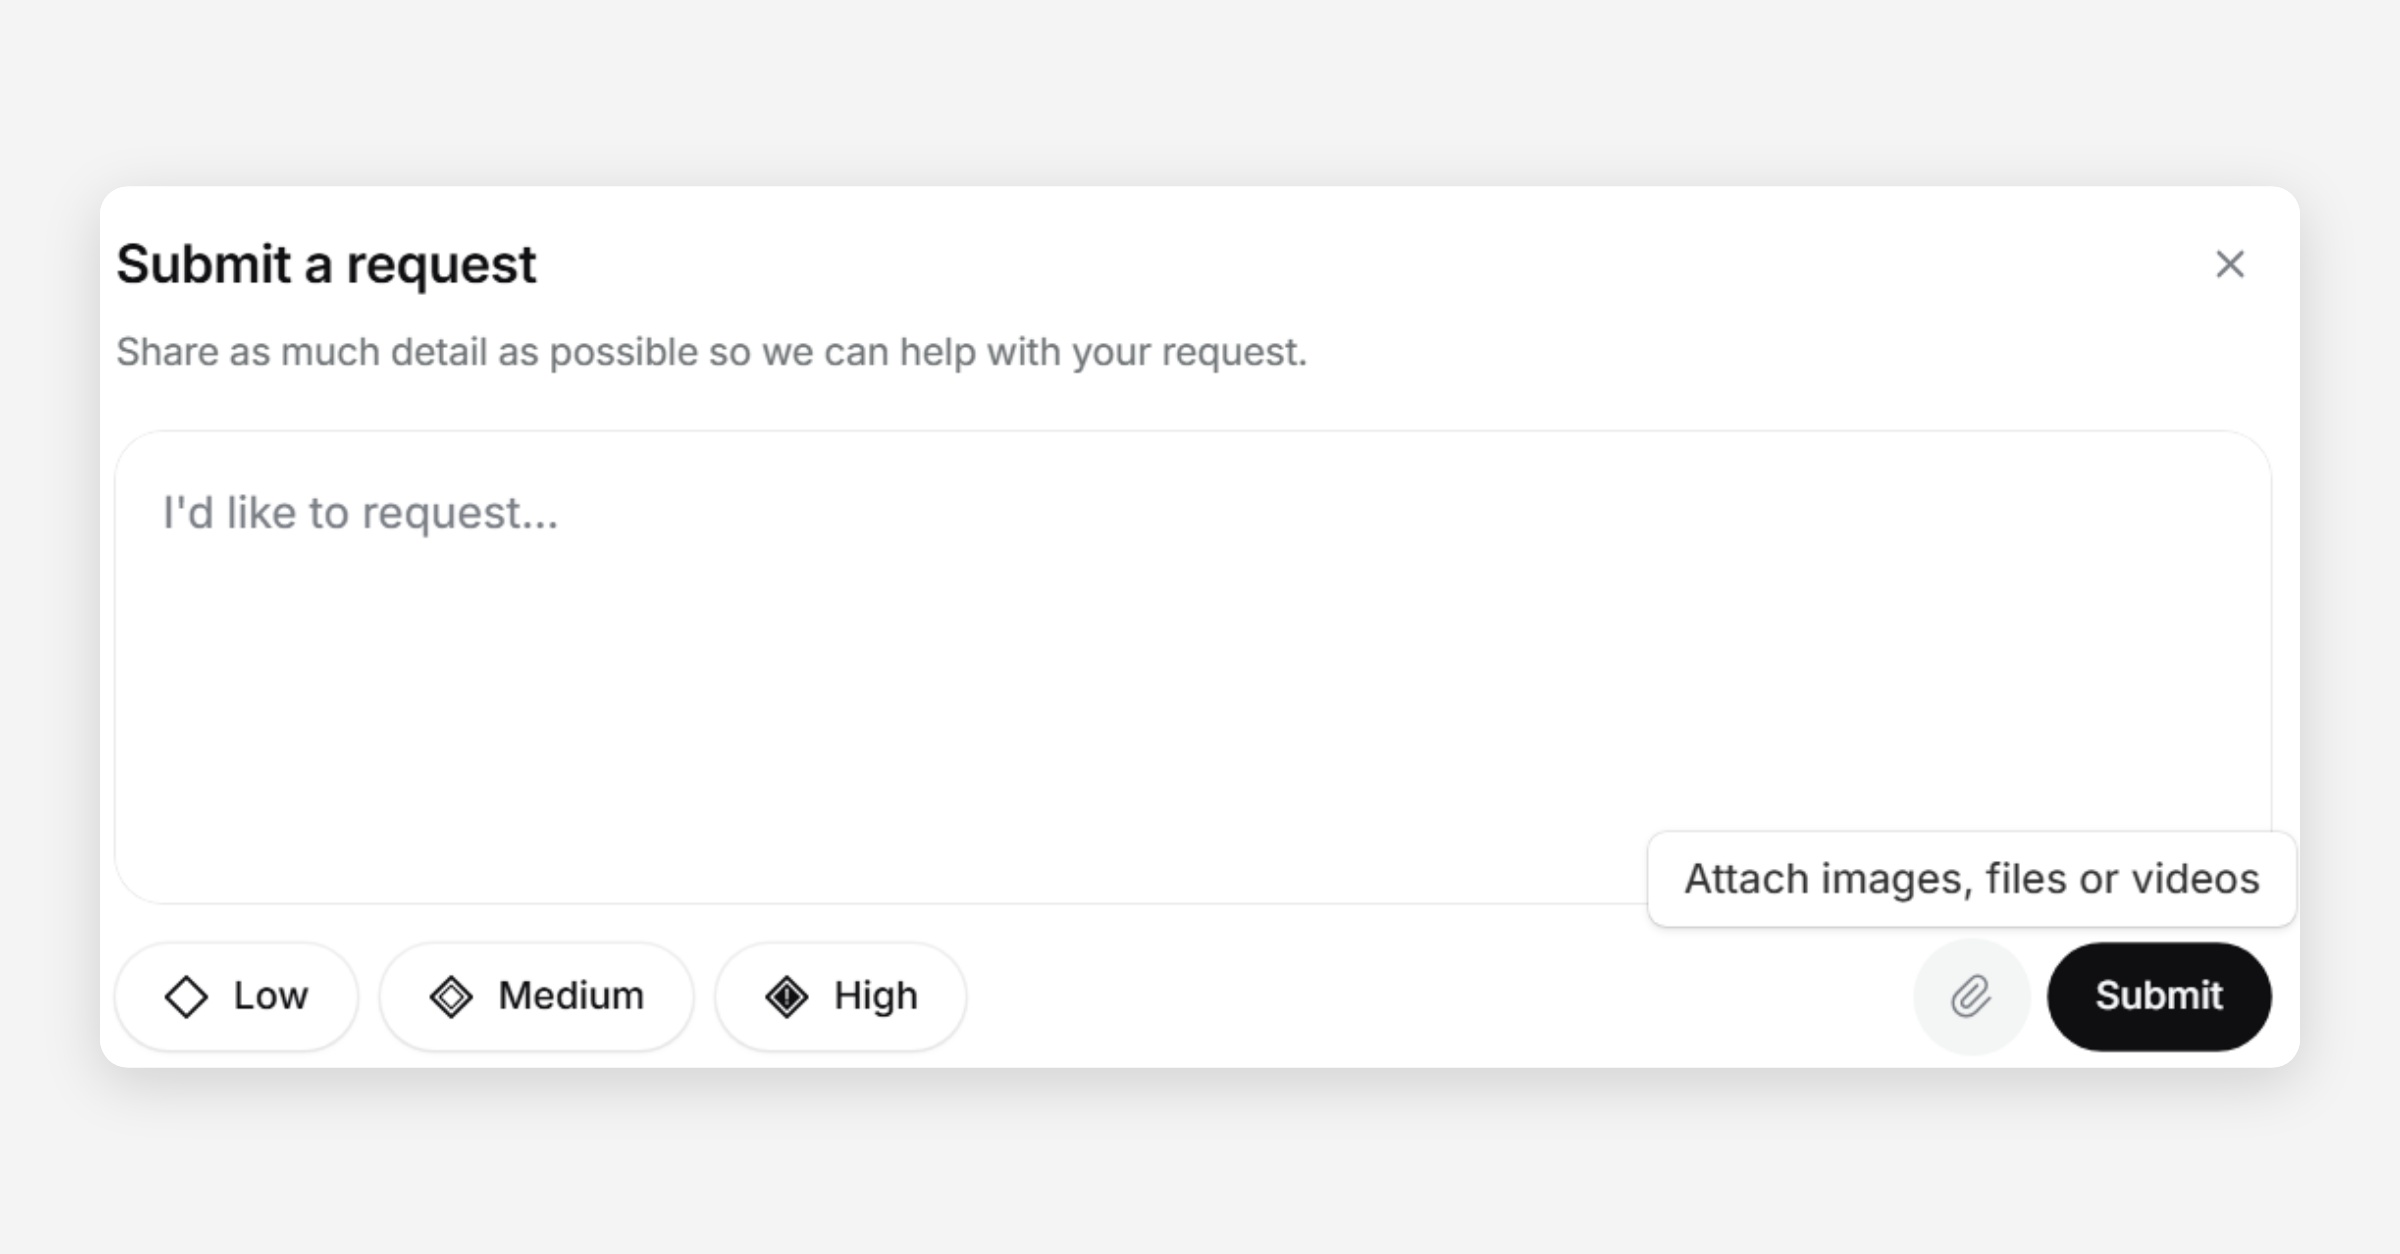
Task: Select Medium priority
Action: click(x=536, y=996)
